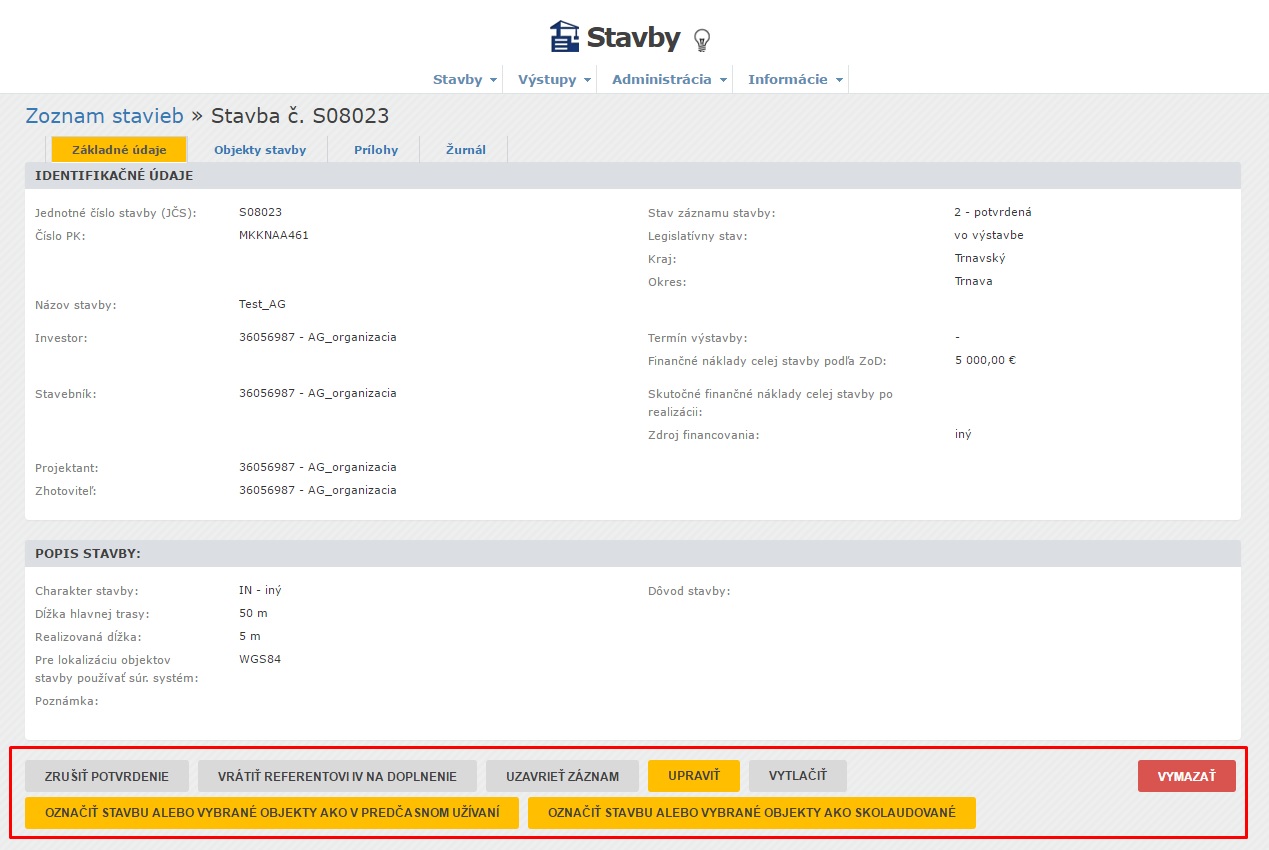Click the Vytlačiť button
This screenshot has width=1269, height=850.
click(797, 776)
